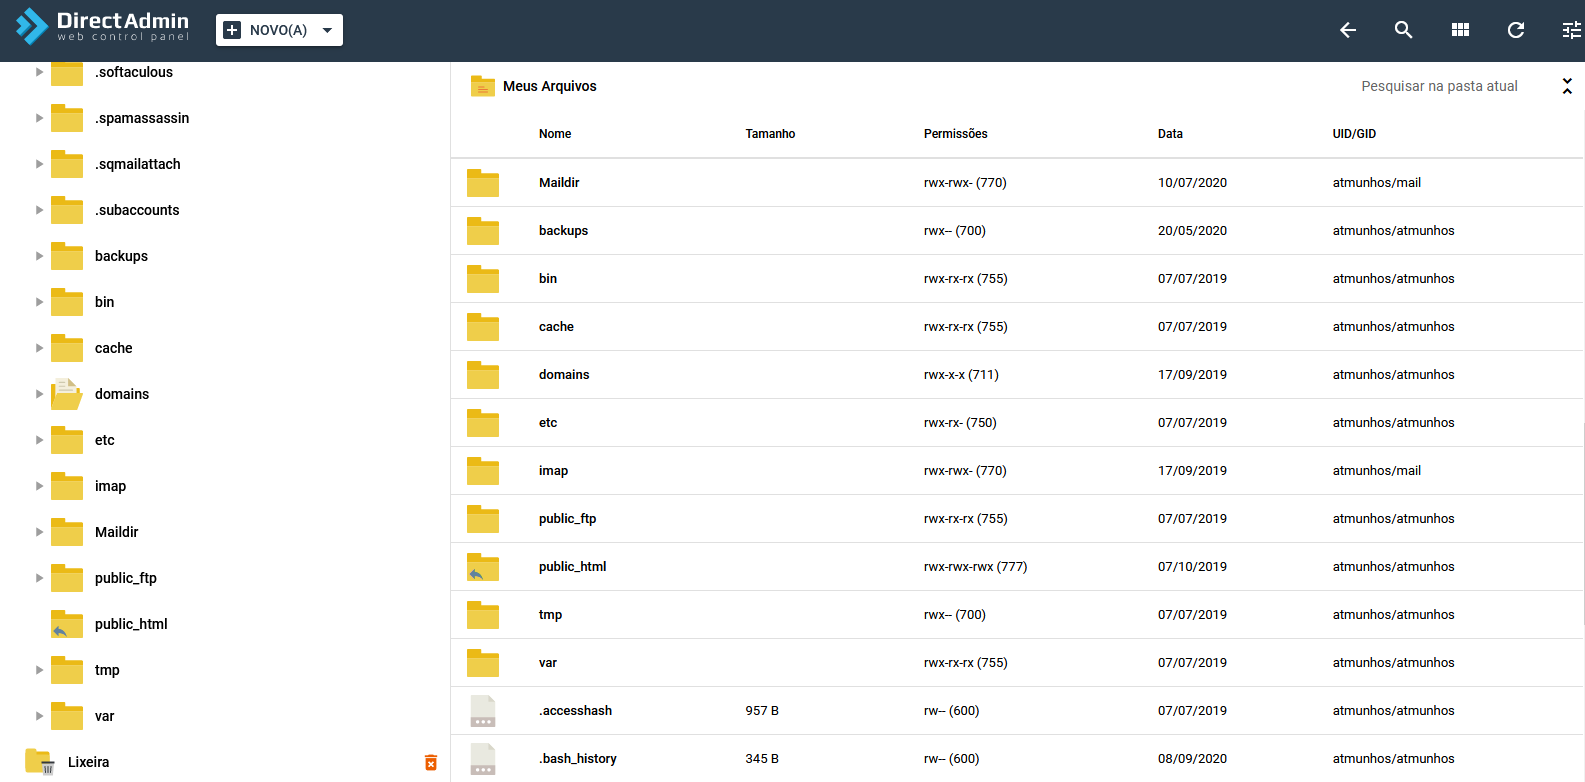Click backups folder icon in file list
The width and height of the screenshot is (1585, 782).
coord(483,230)
